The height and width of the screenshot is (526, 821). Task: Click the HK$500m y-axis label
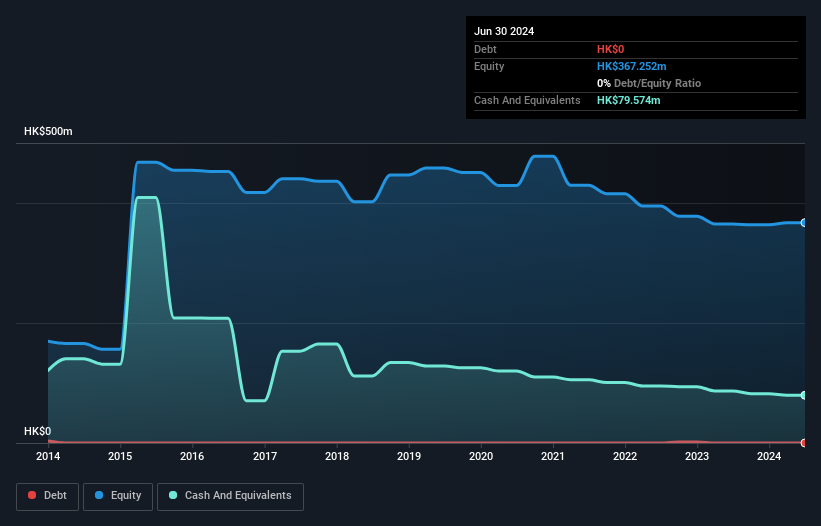tap(48, 131)
